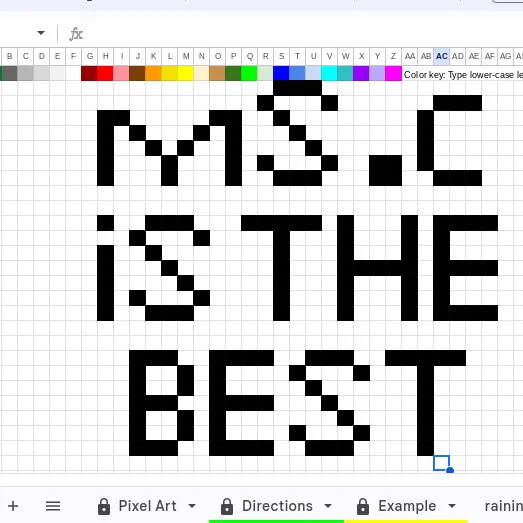Select column B header

(9, 56)
